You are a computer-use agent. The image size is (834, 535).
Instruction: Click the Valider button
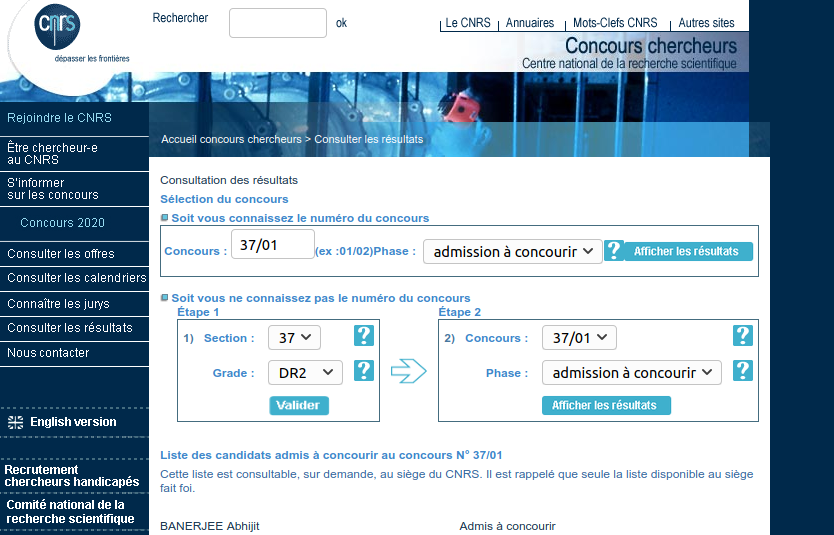[x=299, y=405]
